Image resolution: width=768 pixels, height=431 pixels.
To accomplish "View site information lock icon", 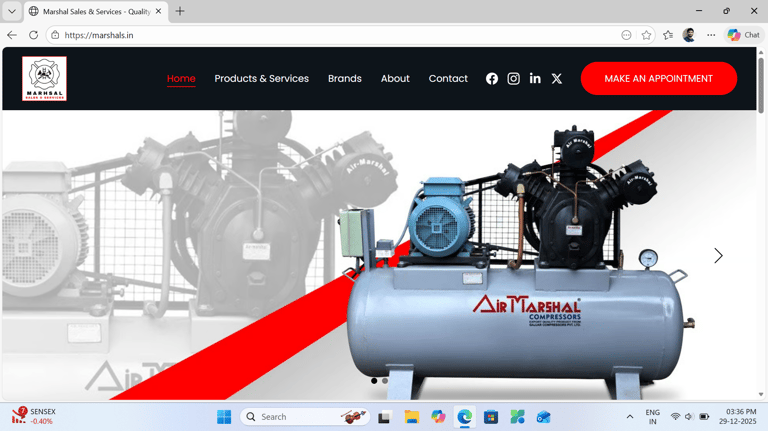I will 55,35.
